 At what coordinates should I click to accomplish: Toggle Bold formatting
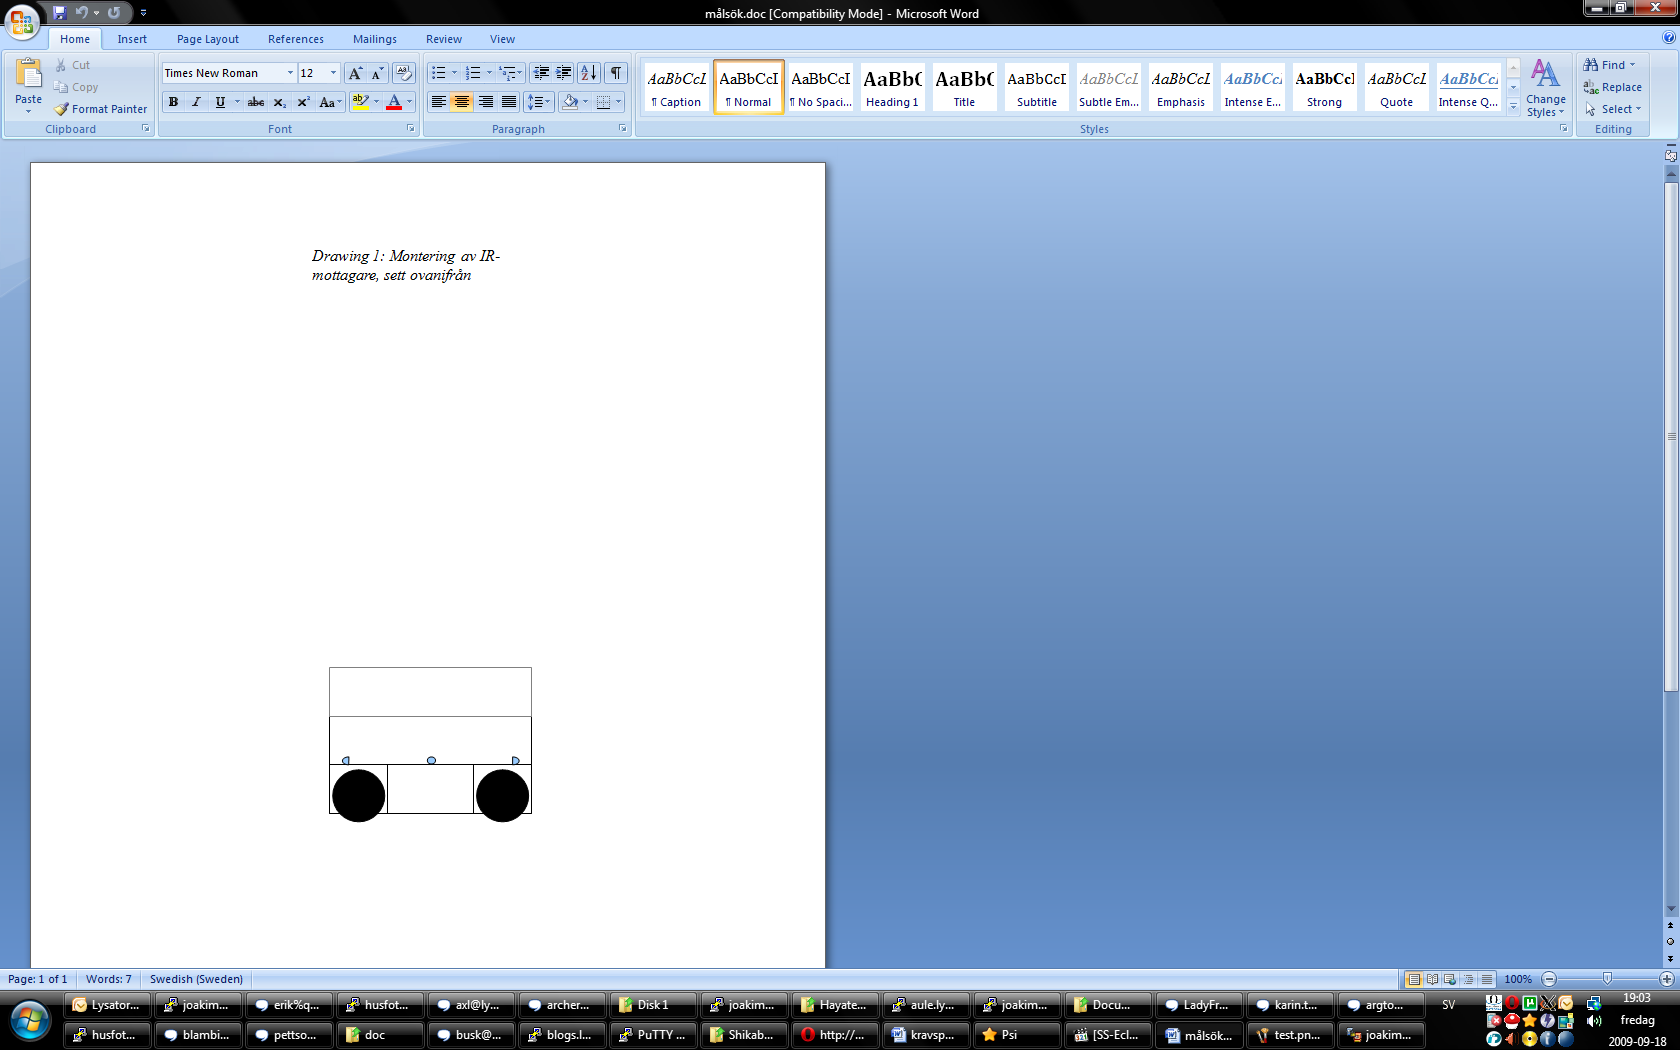coord(174,102)
